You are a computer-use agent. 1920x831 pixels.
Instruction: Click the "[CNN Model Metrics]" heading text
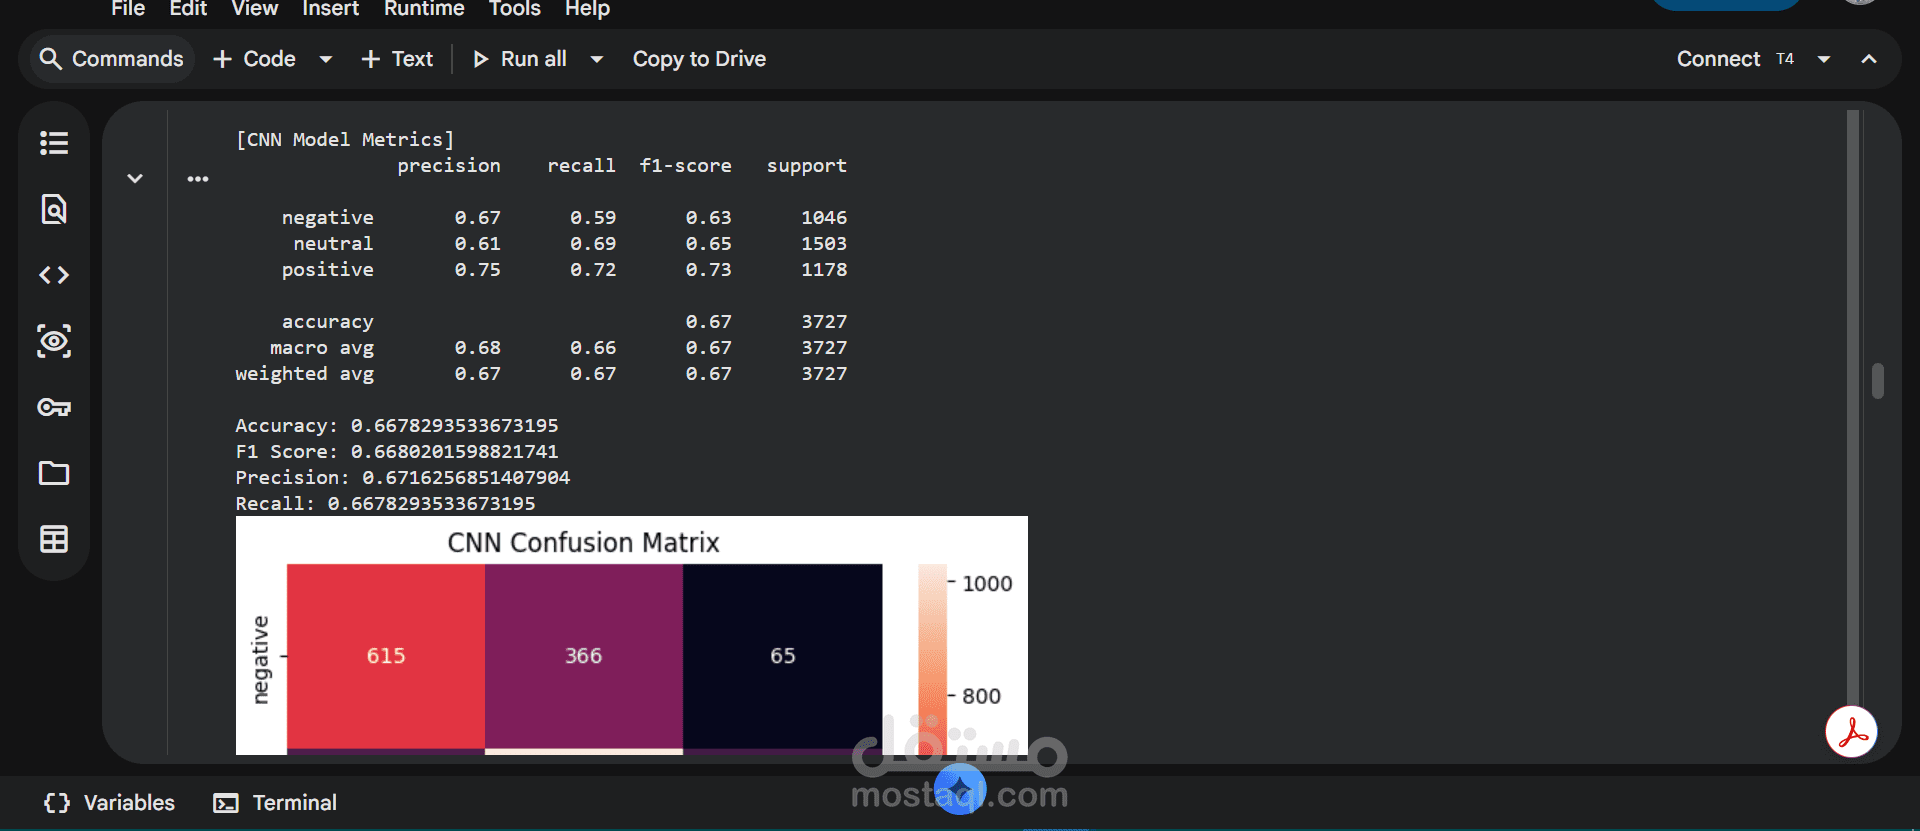[345, 140]
